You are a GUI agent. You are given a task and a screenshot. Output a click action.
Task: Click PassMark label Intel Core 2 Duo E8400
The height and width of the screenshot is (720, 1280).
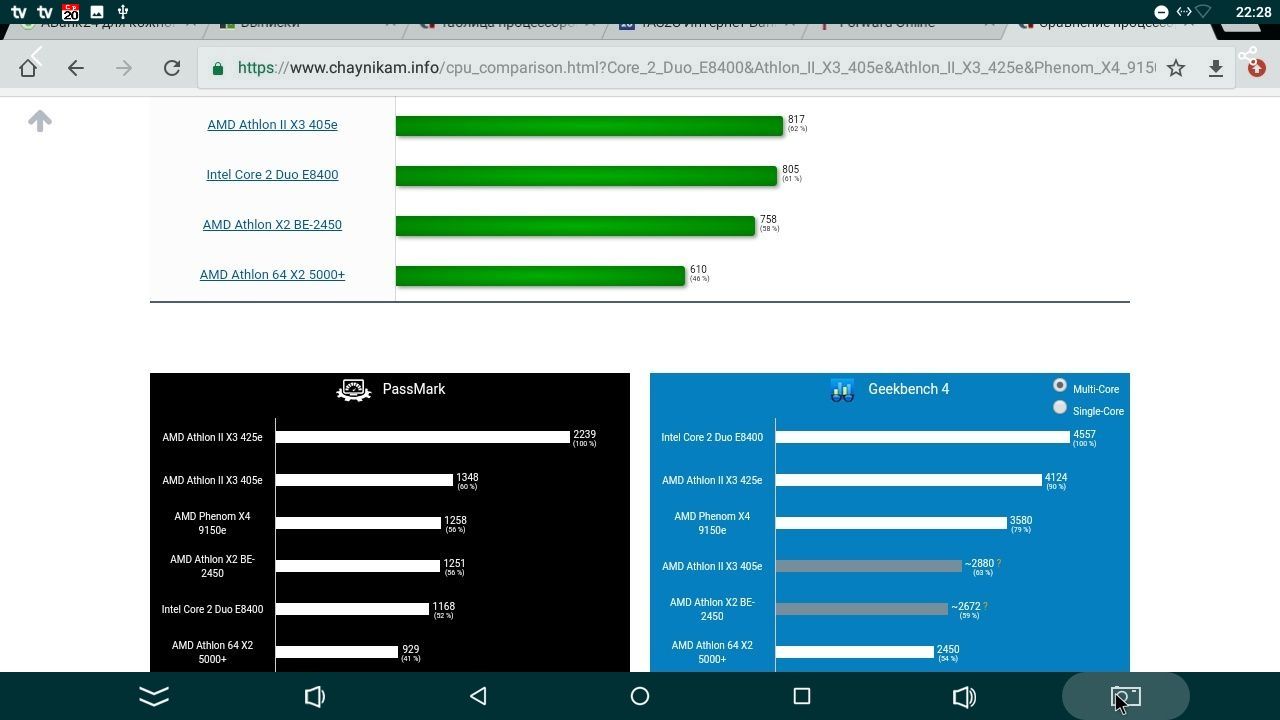pyautogui.click(x=212, y=609)
